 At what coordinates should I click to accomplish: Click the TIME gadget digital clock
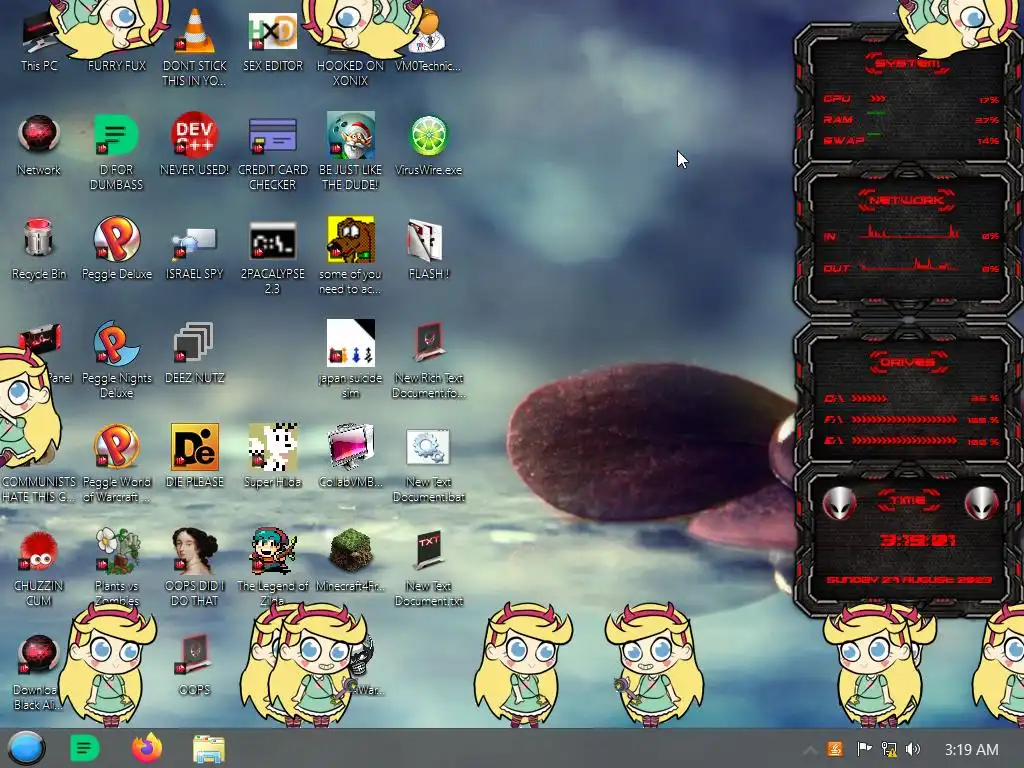(918, 540)
